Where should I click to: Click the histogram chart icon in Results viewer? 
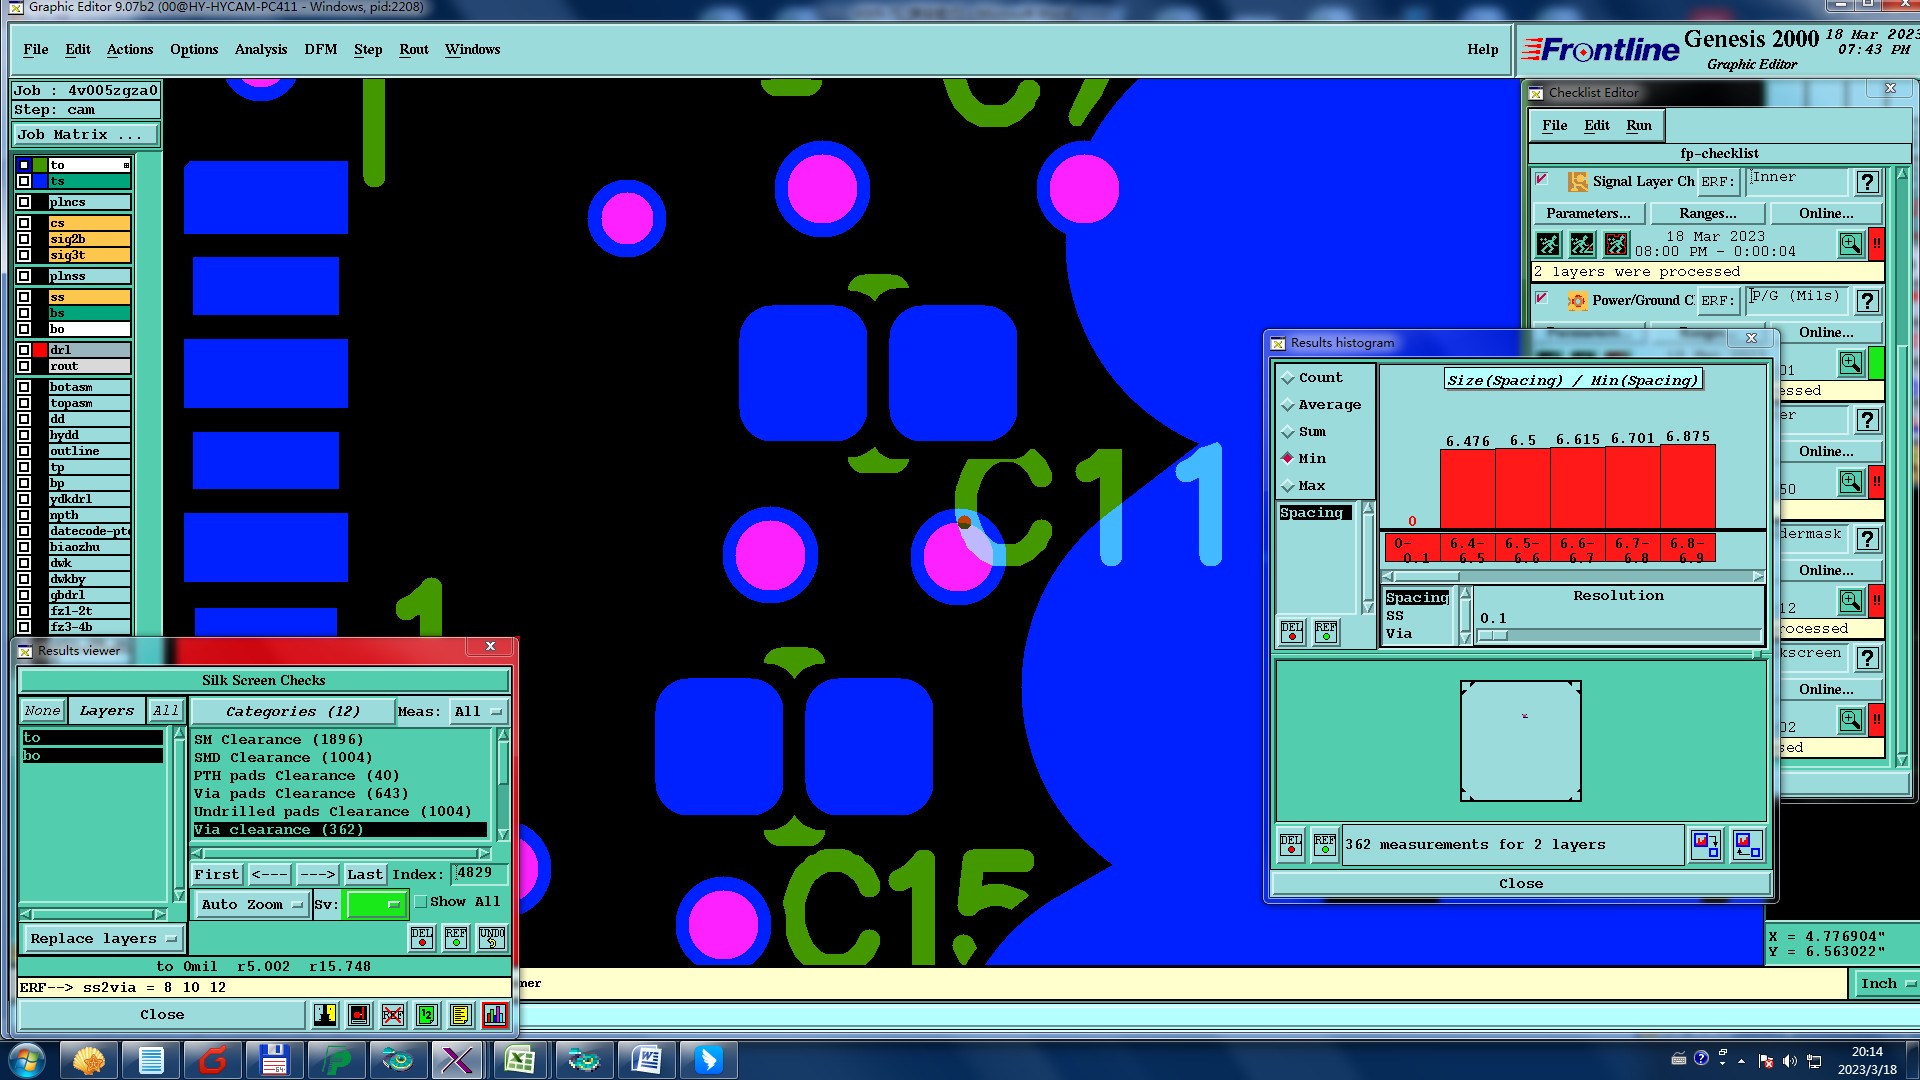495,1015
